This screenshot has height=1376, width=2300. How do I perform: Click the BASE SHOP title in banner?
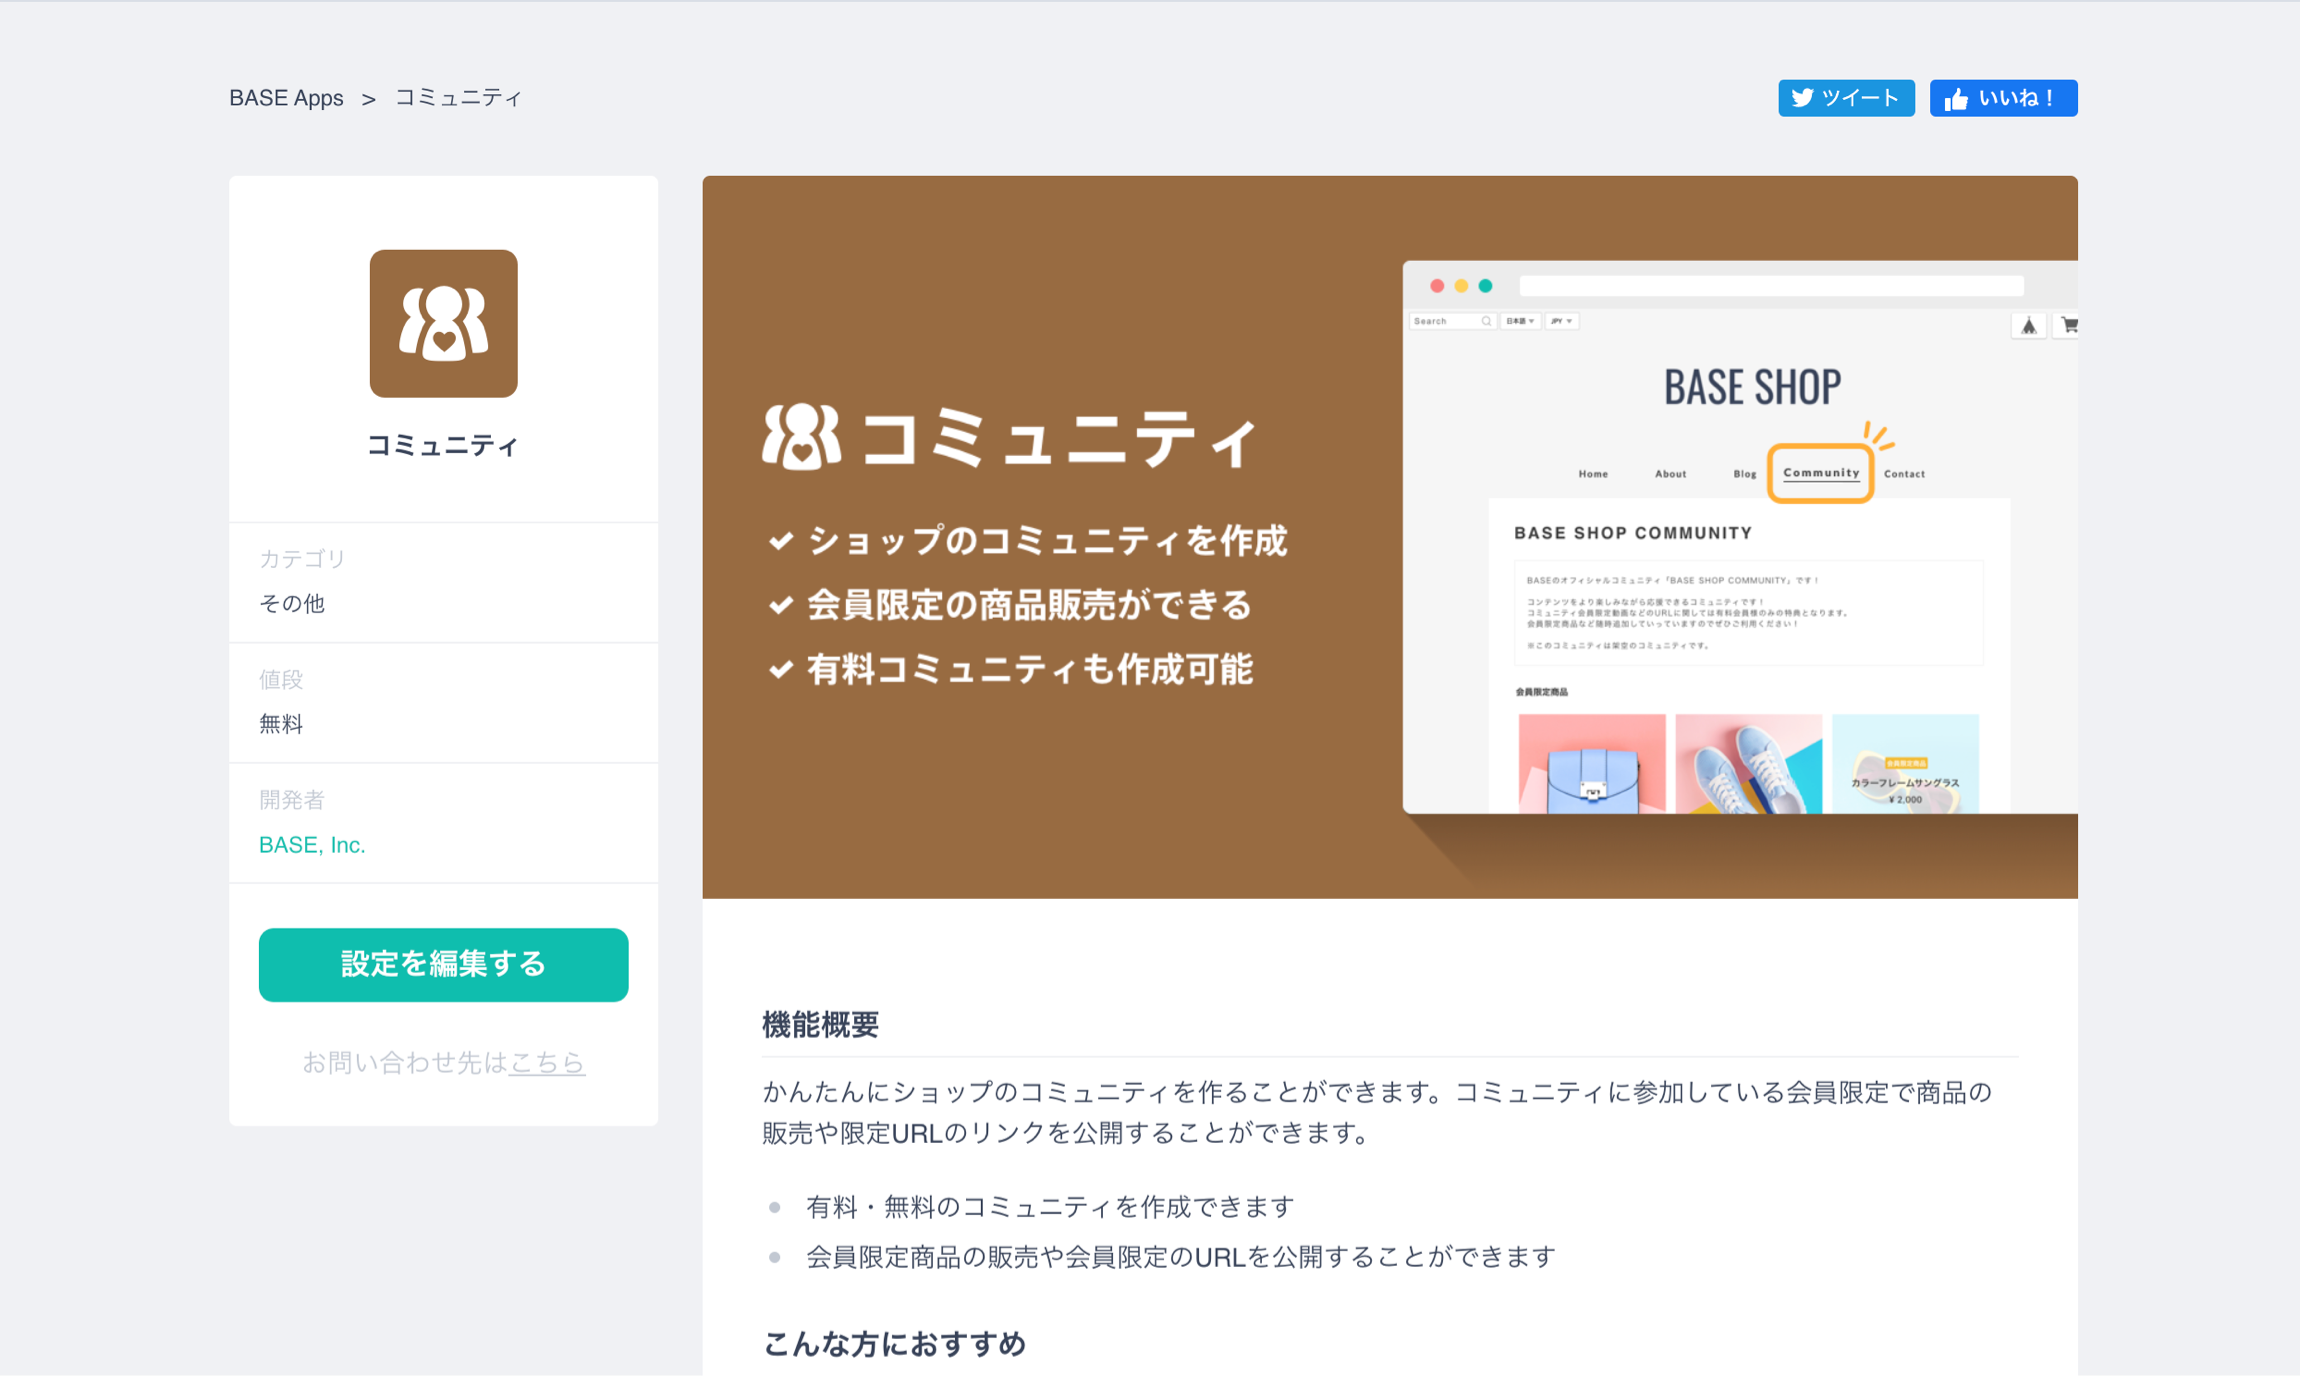coord(1752,387)
